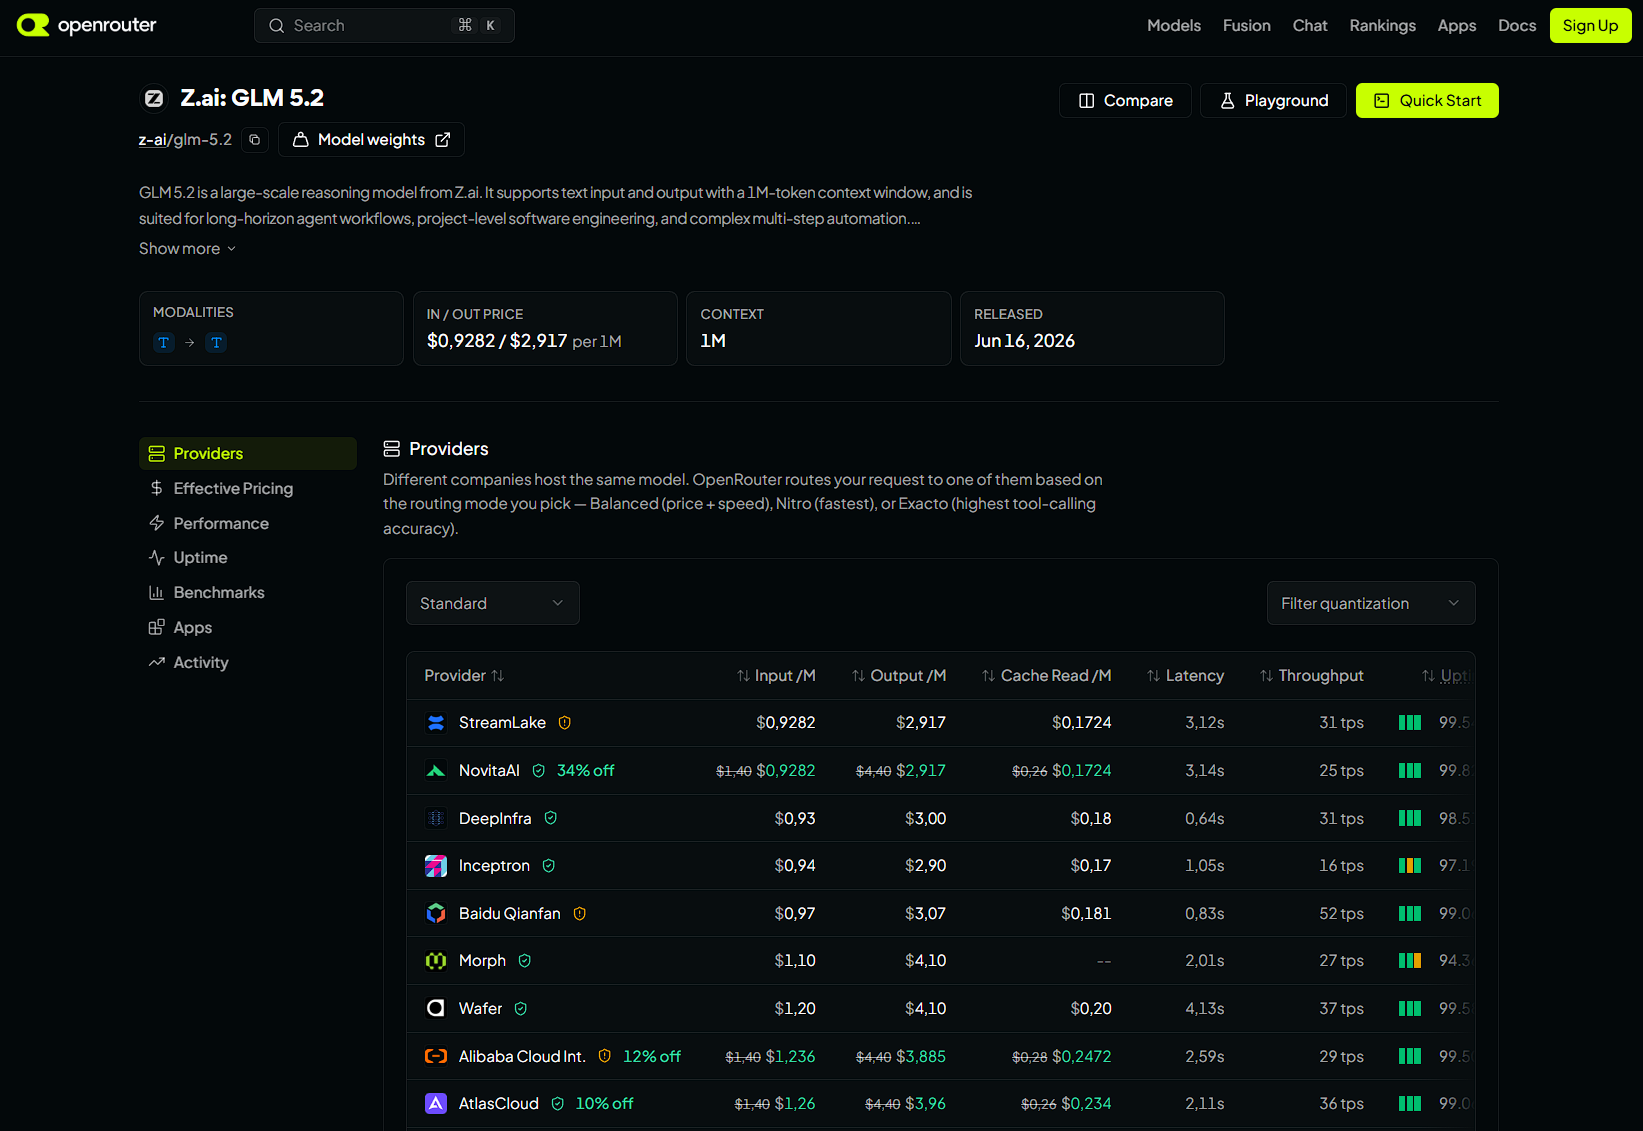Open Rankings in the top navigation
Viewport: 1643px width, 1131px height.
[1383, 26]
